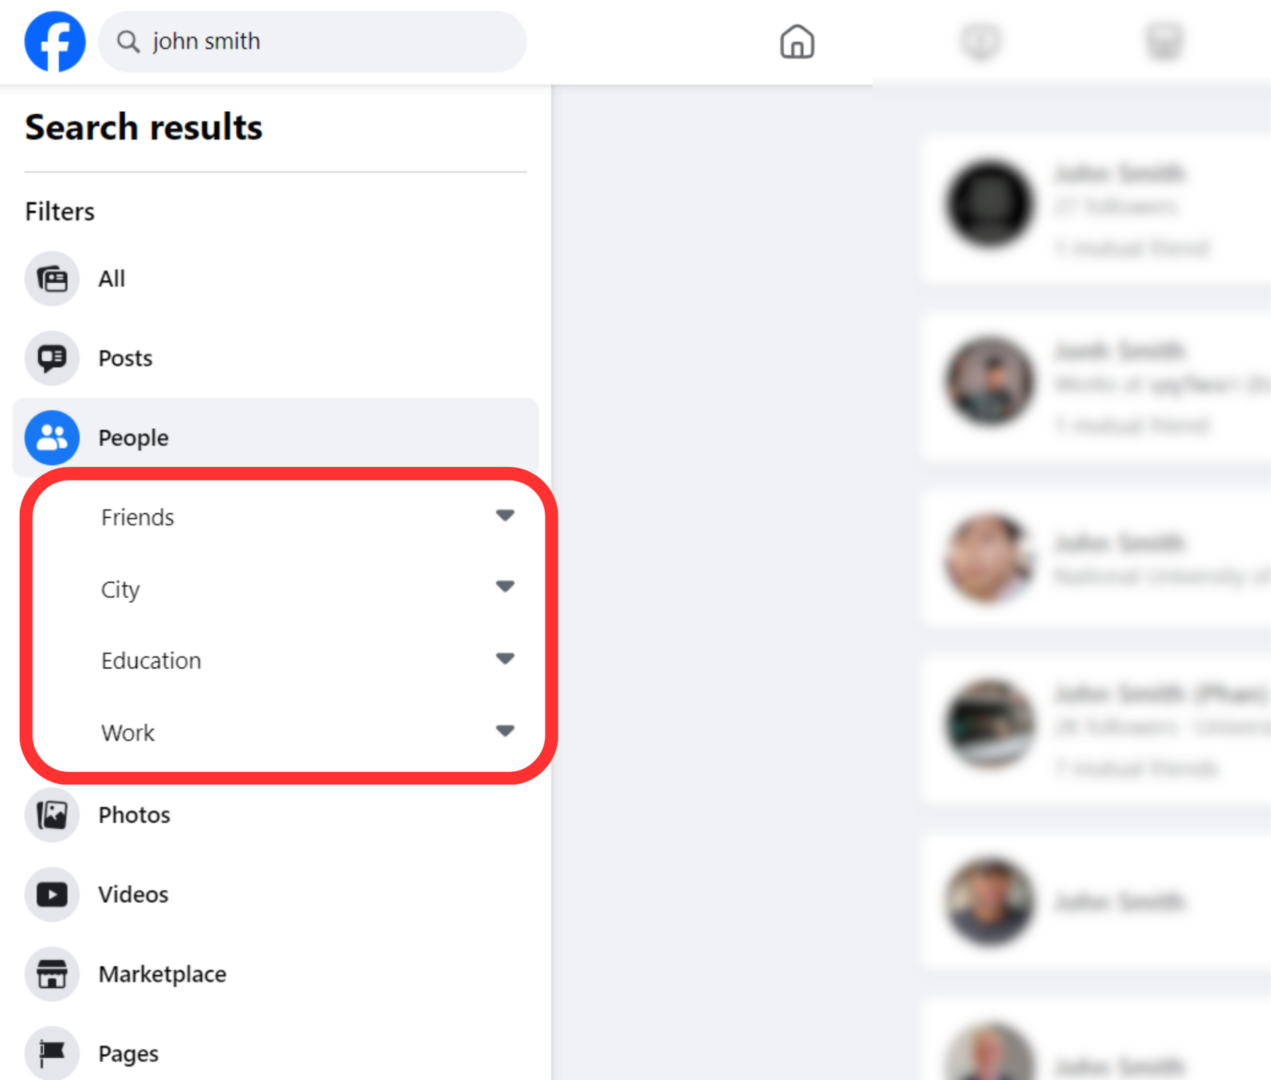The width and height of the screenshot is (1271, 1080).
Task: Open the first John Smith profile result
Action: point(1120,173)
